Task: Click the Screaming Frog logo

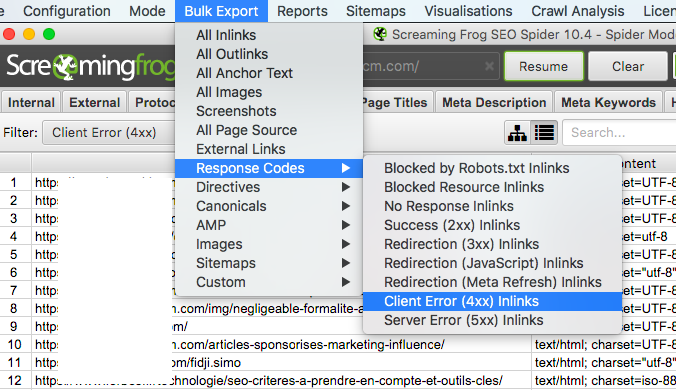Action: [89, 67]
